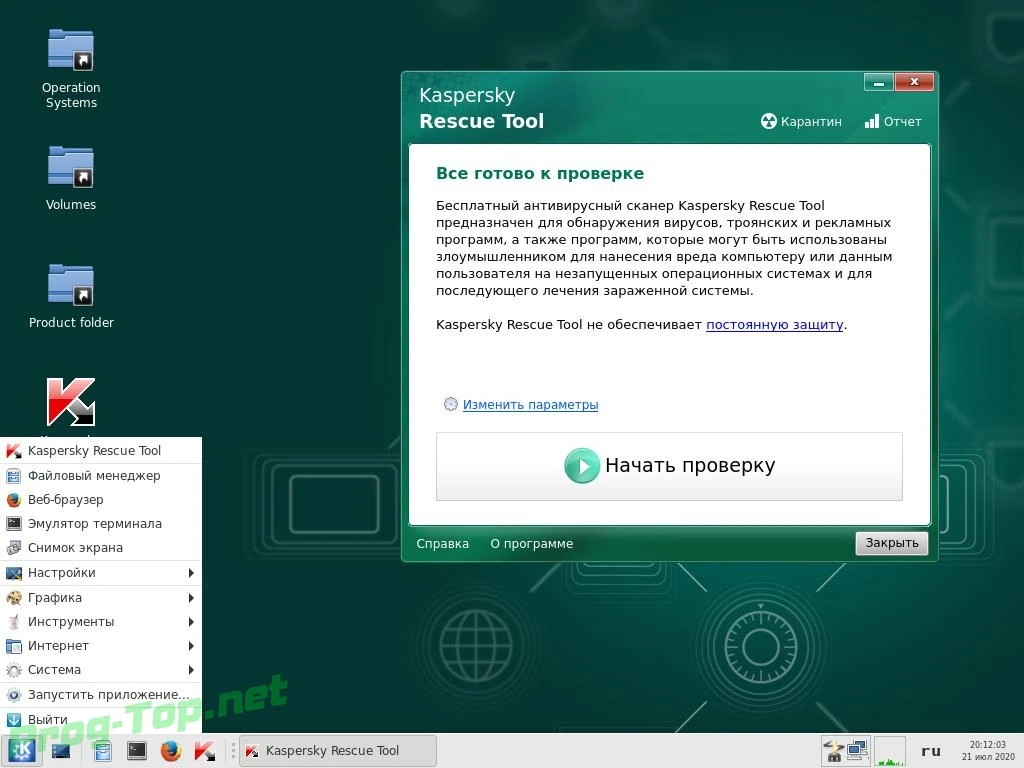
Task: Expand the Настройки submenu arrow
Action: [x=191, y=573]
